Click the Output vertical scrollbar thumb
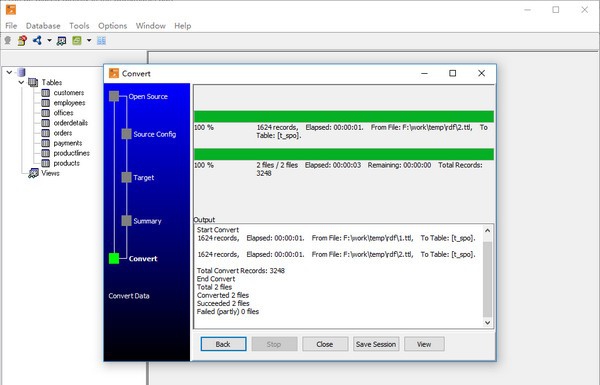The height and width of the screenshot is (385, 600). (x=488, y=279)
